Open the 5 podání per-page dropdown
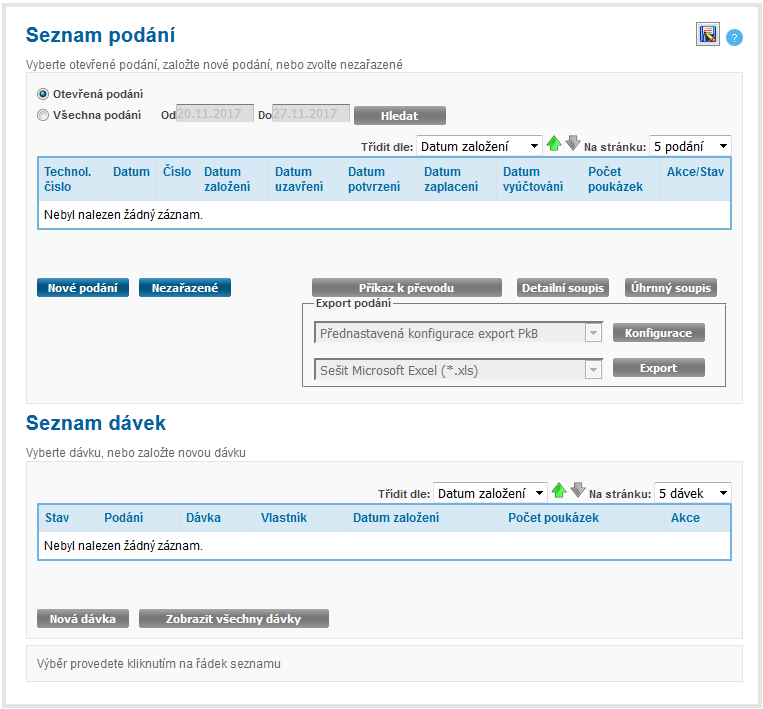The height and width of the screenshot is (709, 763). [x=690, y=146]
